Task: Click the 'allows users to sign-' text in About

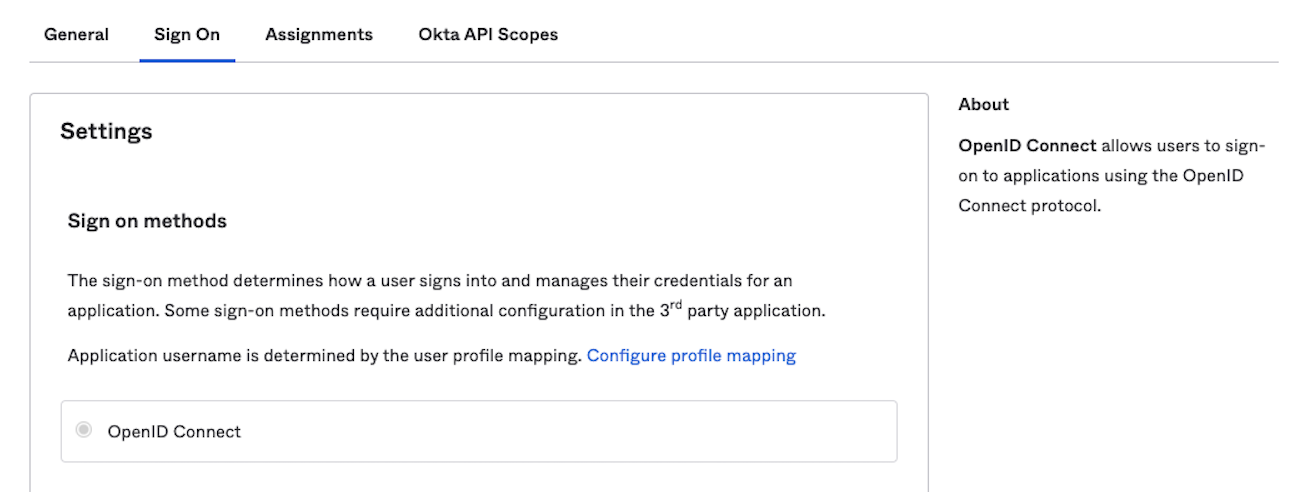Action: pyautogui.click(x=1183, y=146)
